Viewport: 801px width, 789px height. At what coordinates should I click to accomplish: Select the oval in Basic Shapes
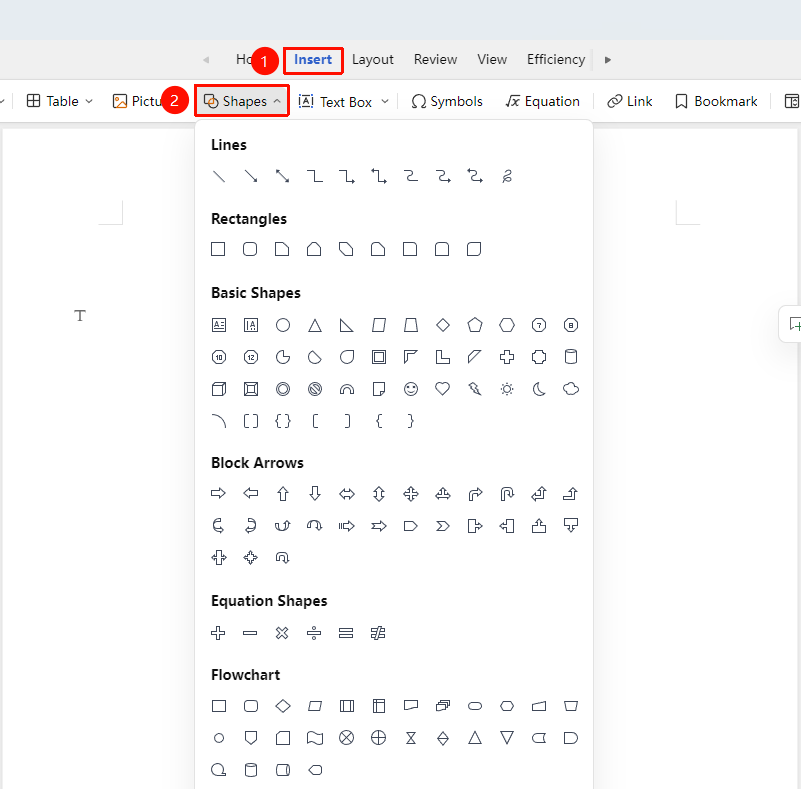coord(282,325)
